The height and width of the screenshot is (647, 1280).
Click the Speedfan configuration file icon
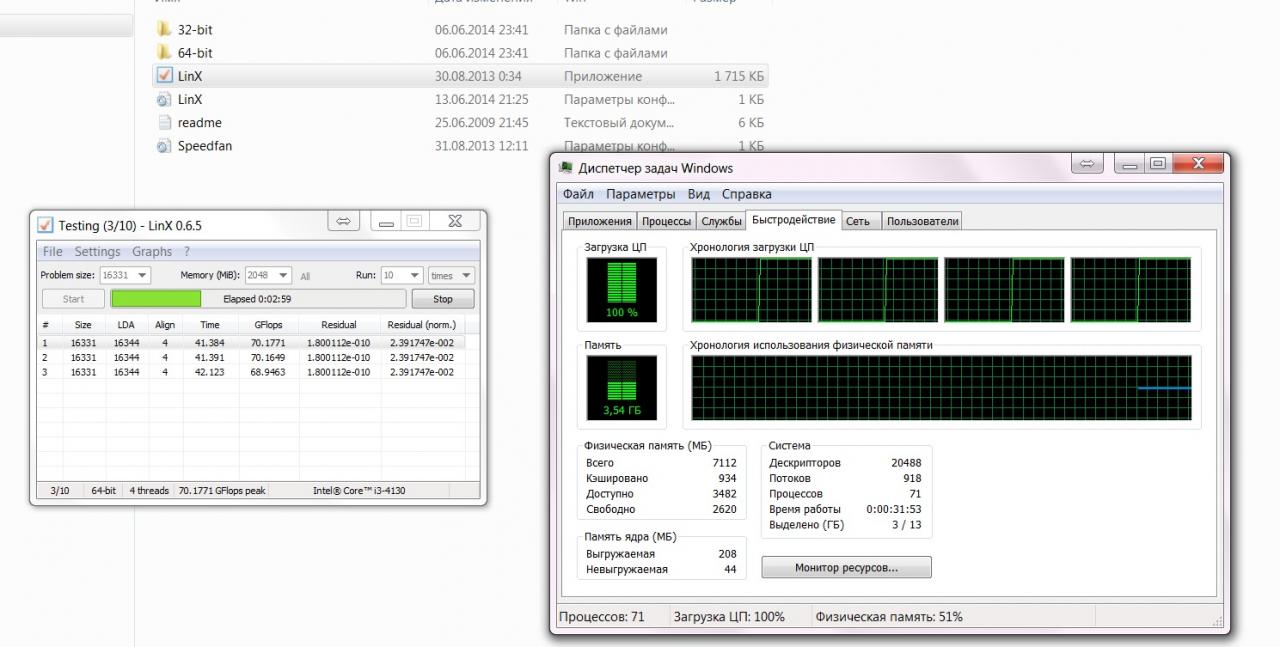click(x=164, y=146)
